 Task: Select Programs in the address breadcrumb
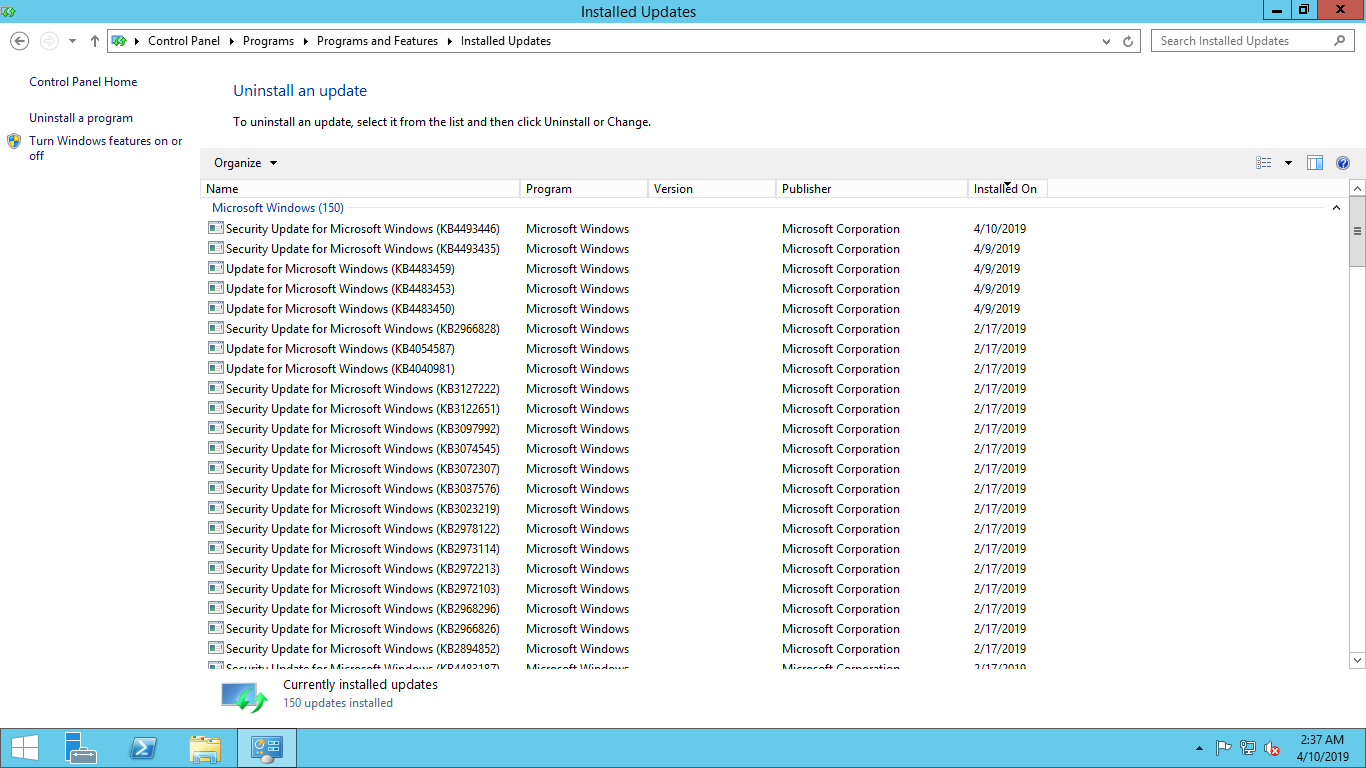(268, 41)
